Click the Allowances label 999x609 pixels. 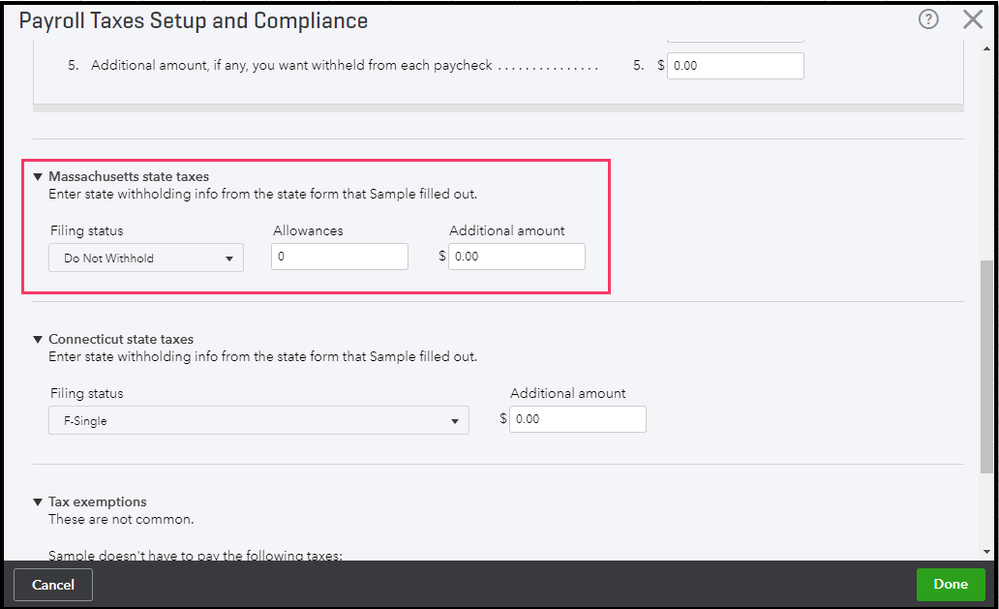(x=308, y=231)
